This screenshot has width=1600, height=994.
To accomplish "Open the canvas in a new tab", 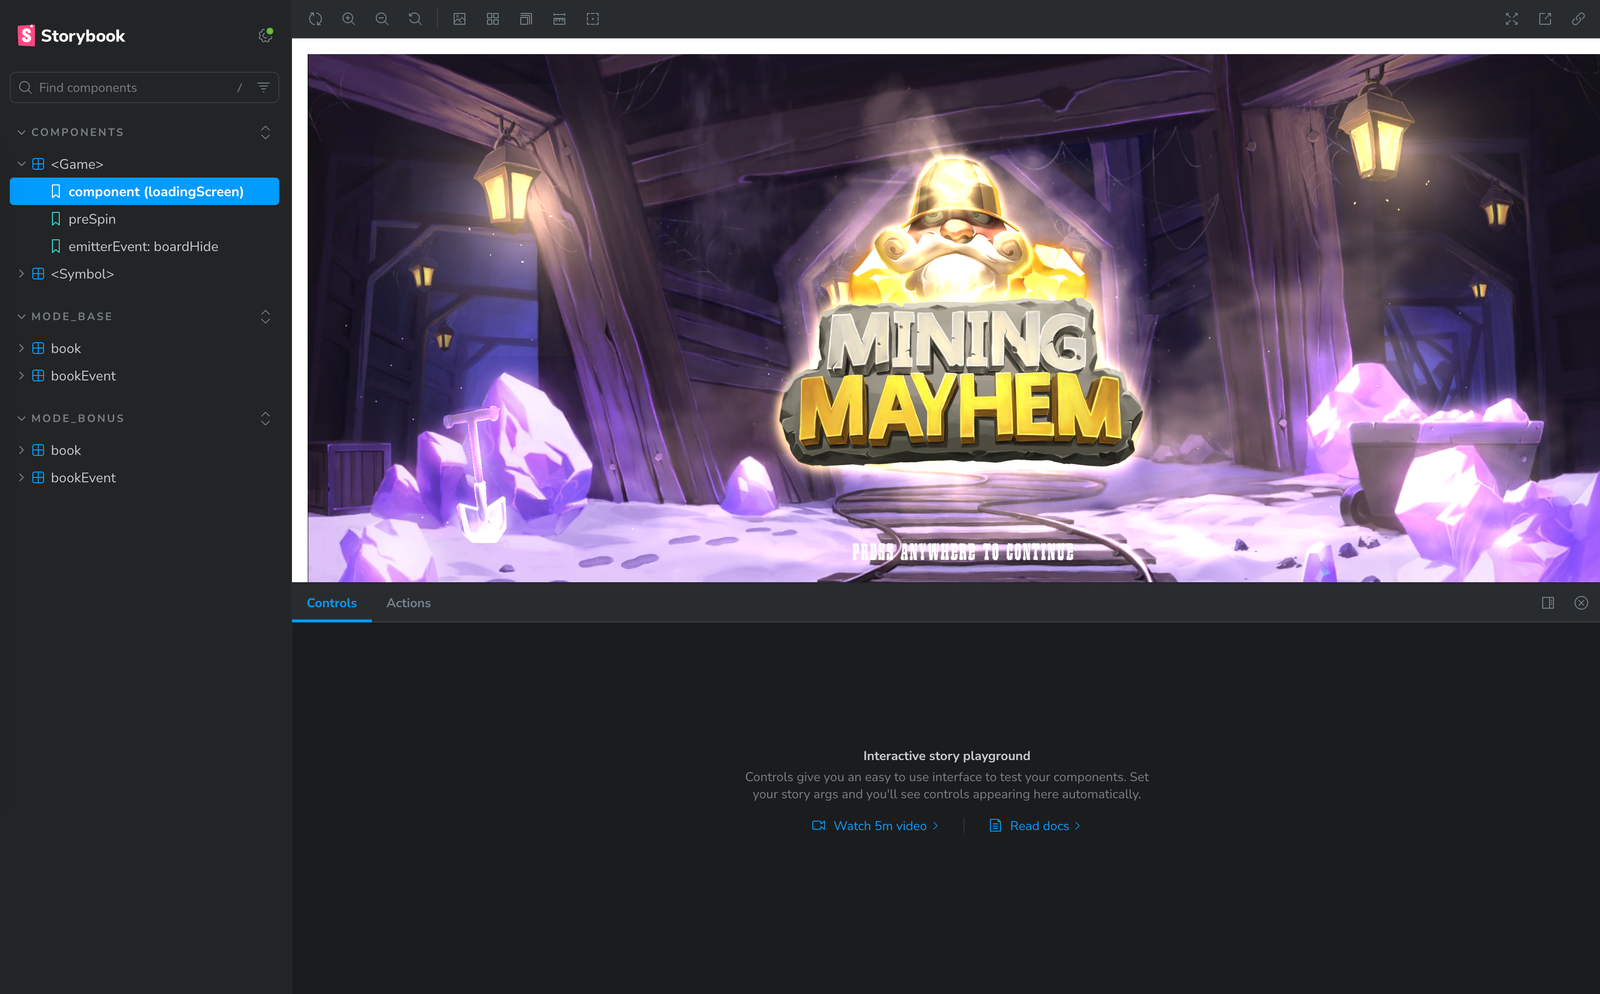I will (x=1545, y=19).
